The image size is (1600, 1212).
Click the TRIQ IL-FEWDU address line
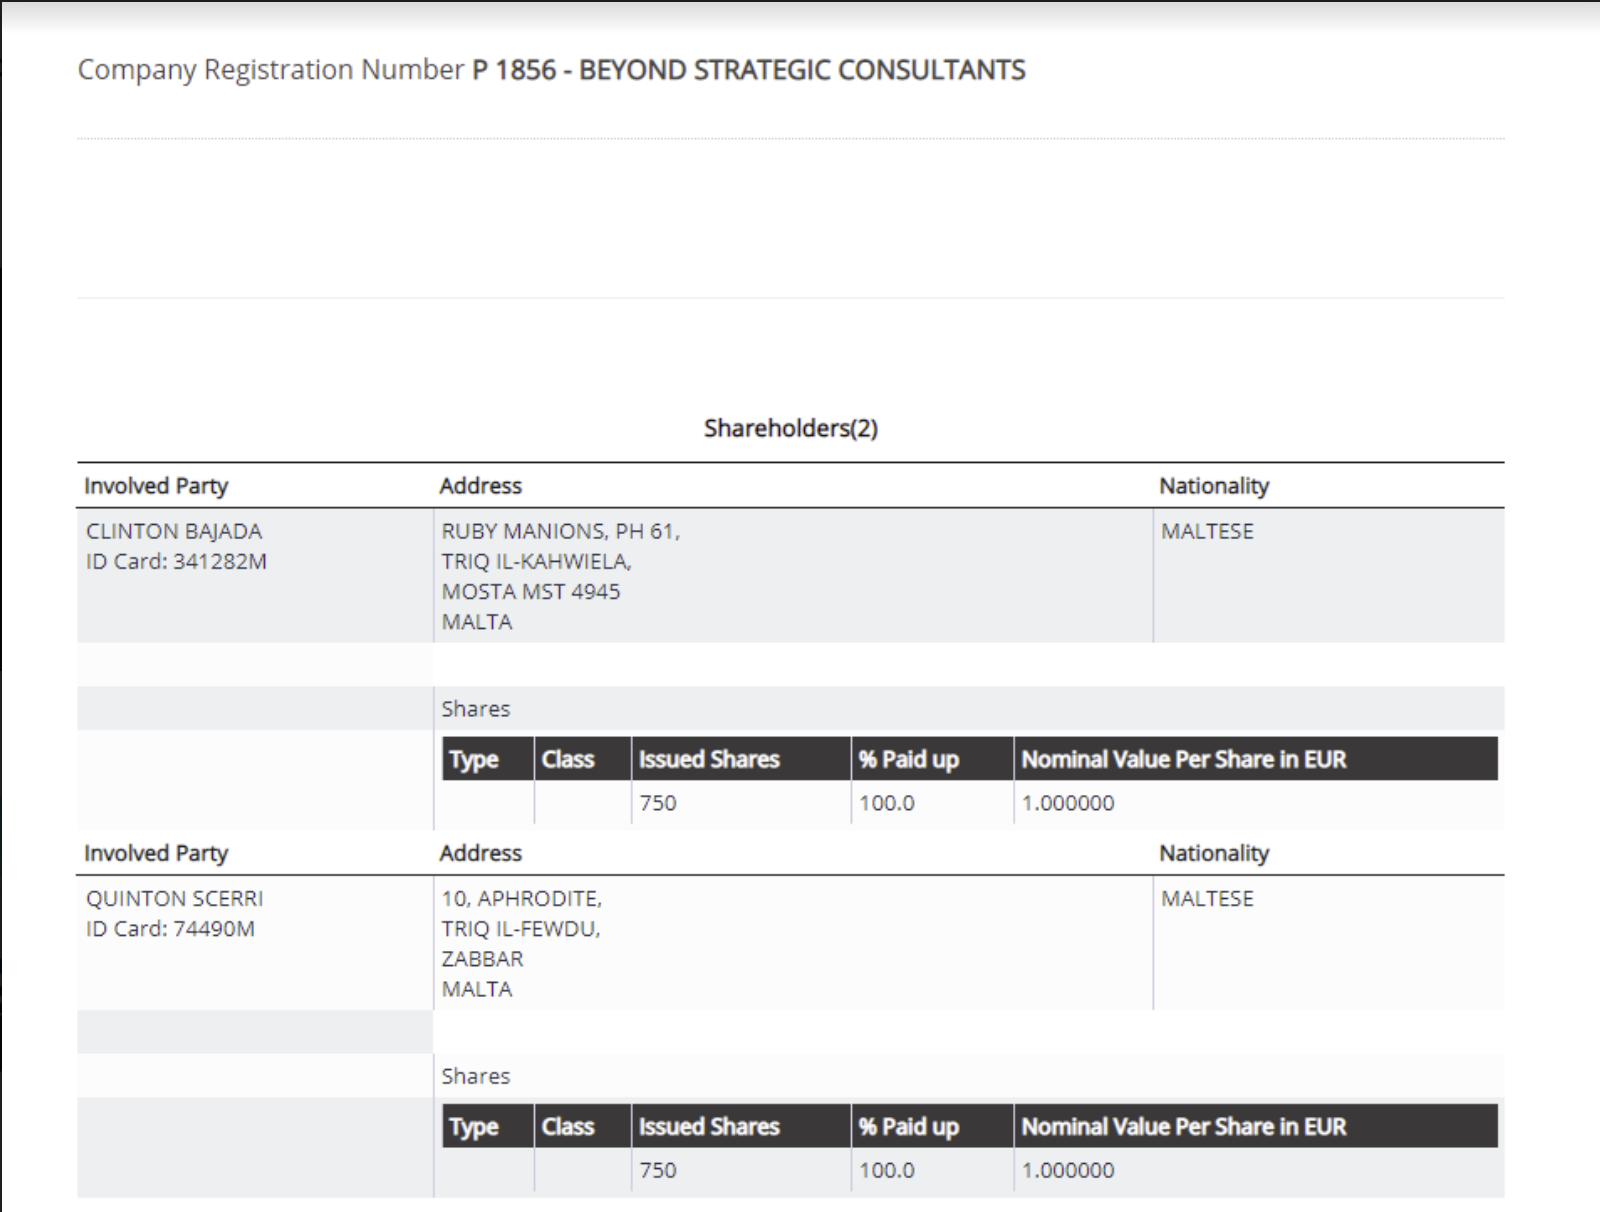click(521, 928)
